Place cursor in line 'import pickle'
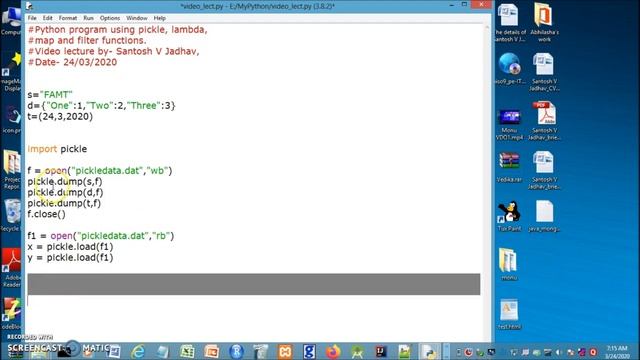The height and width of the screenshot is (360, 640). pyautogui.click(x=57, y=149)
